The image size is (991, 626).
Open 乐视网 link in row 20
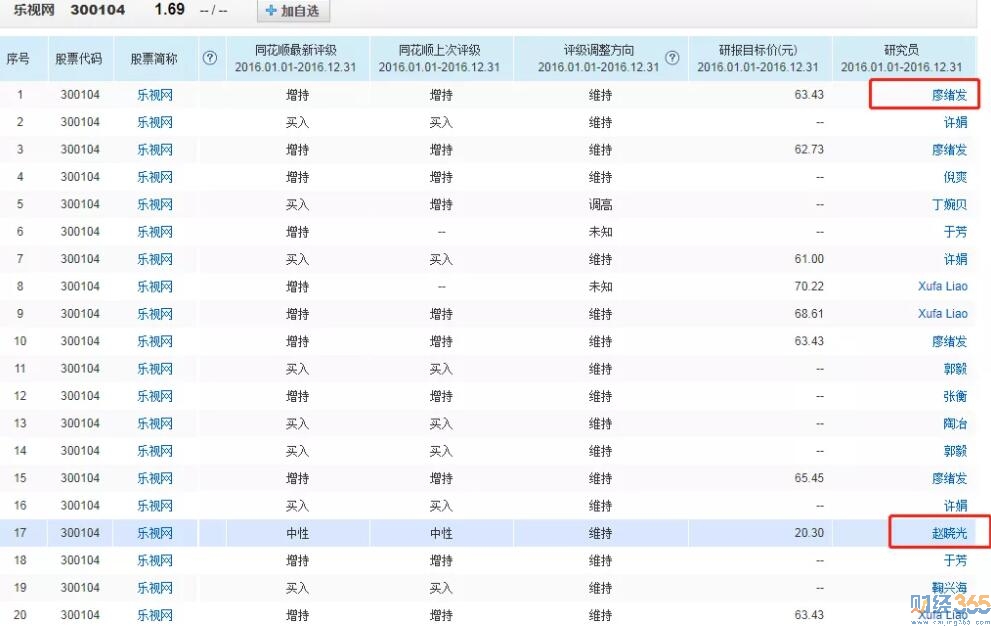[x=155, y=615]
